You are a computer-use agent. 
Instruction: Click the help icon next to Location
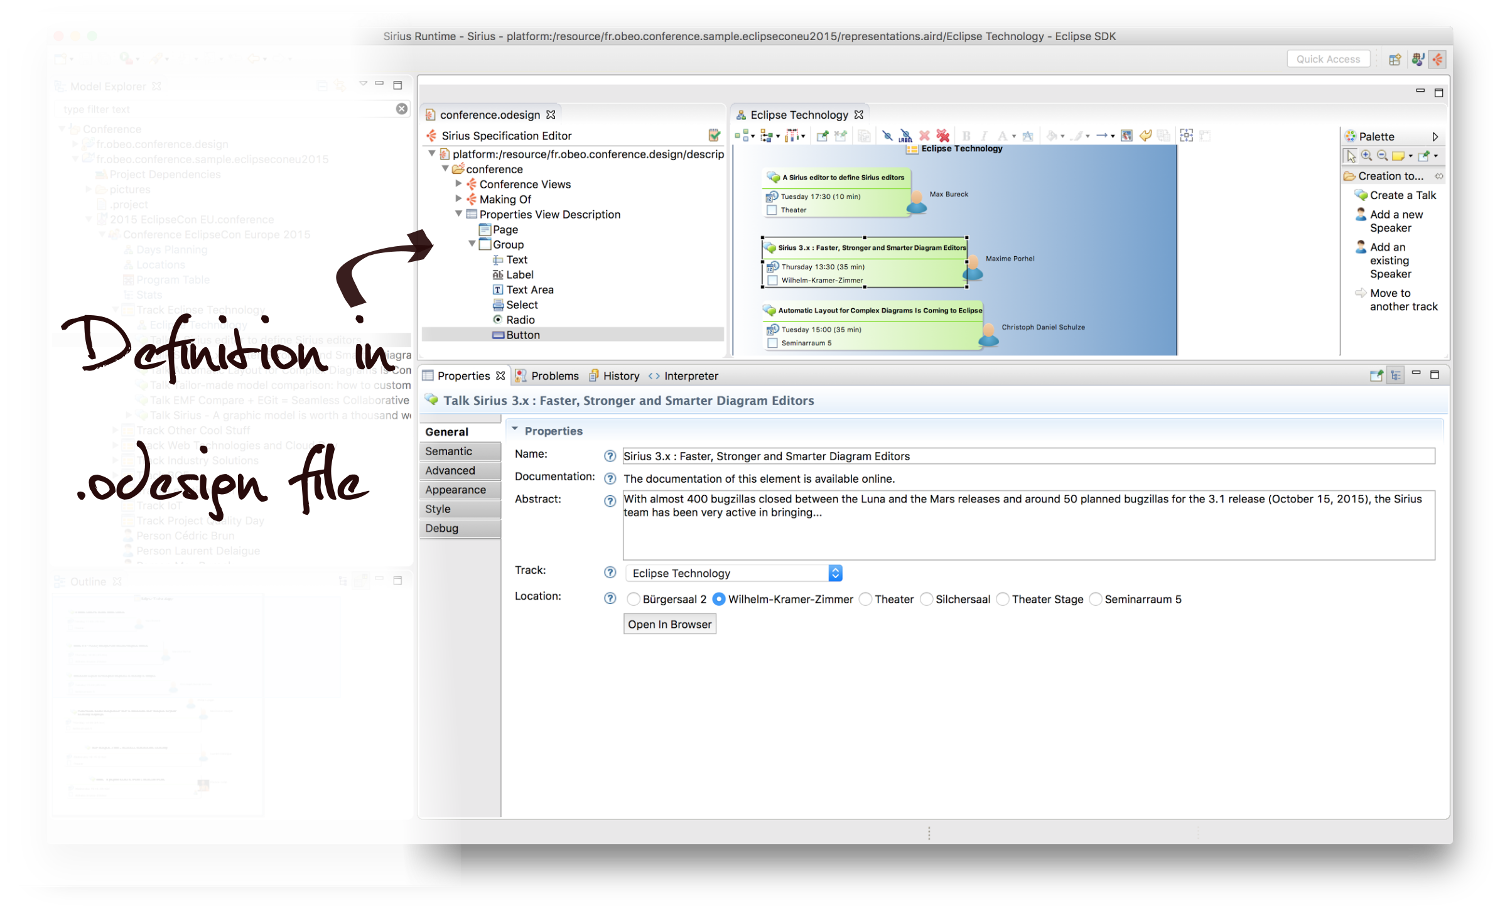point(610,599)
